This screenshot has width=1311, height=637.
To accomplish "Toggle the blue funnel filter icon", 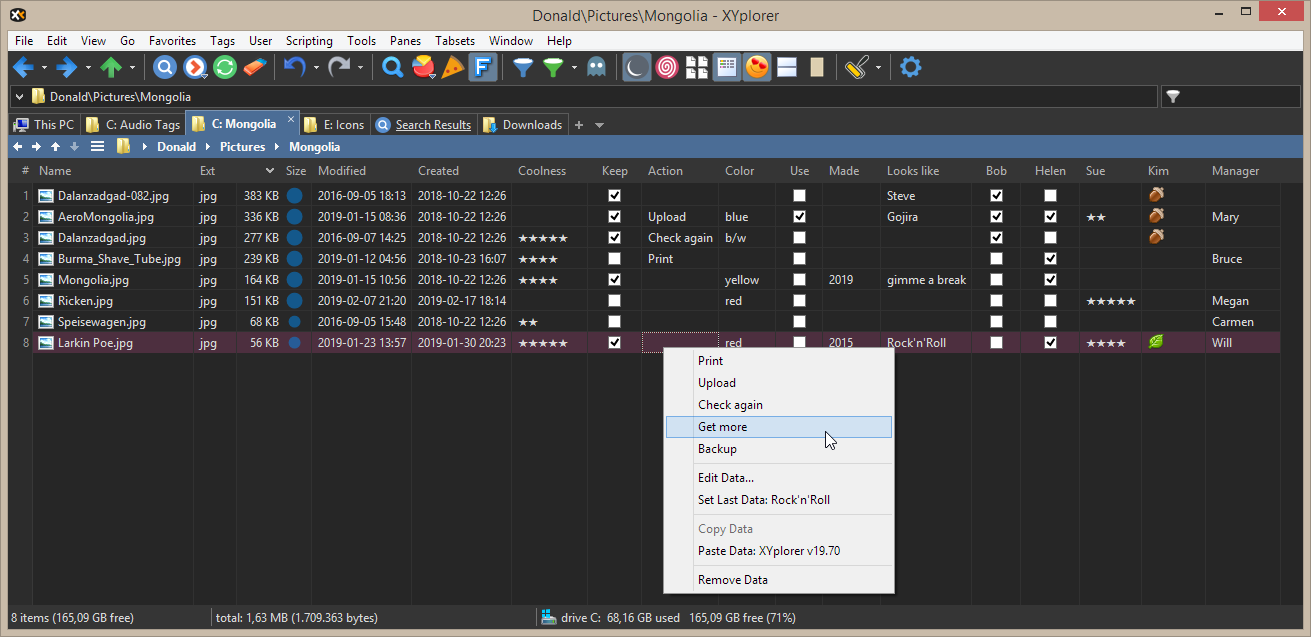I will tap(522, 68).
